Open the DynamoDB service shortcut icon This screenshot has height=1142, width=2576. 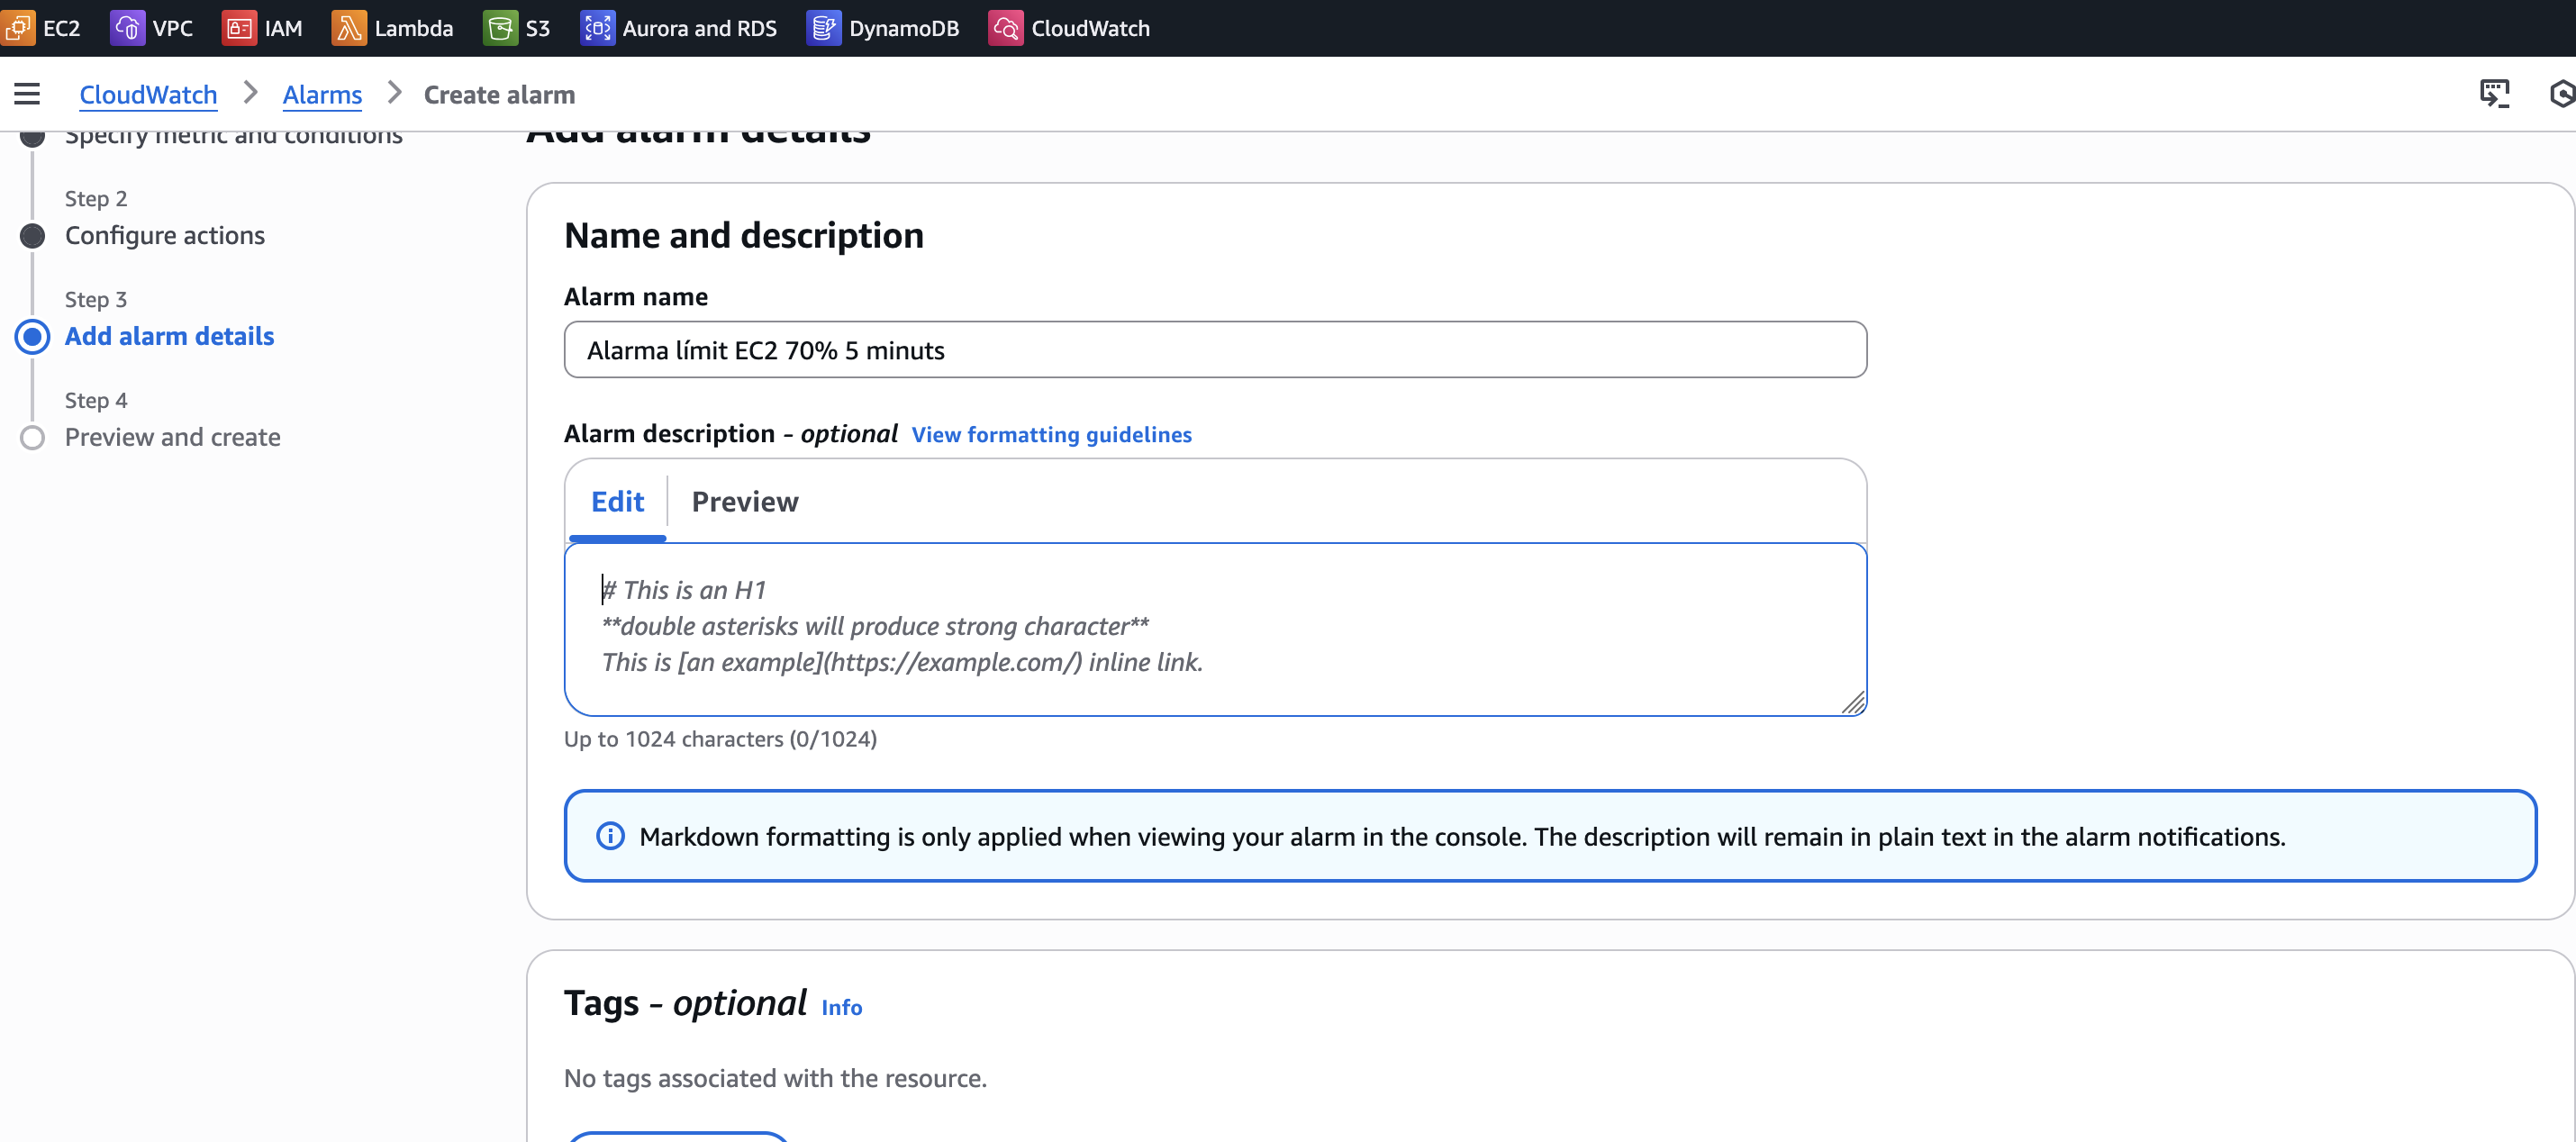tap(823, 28)
